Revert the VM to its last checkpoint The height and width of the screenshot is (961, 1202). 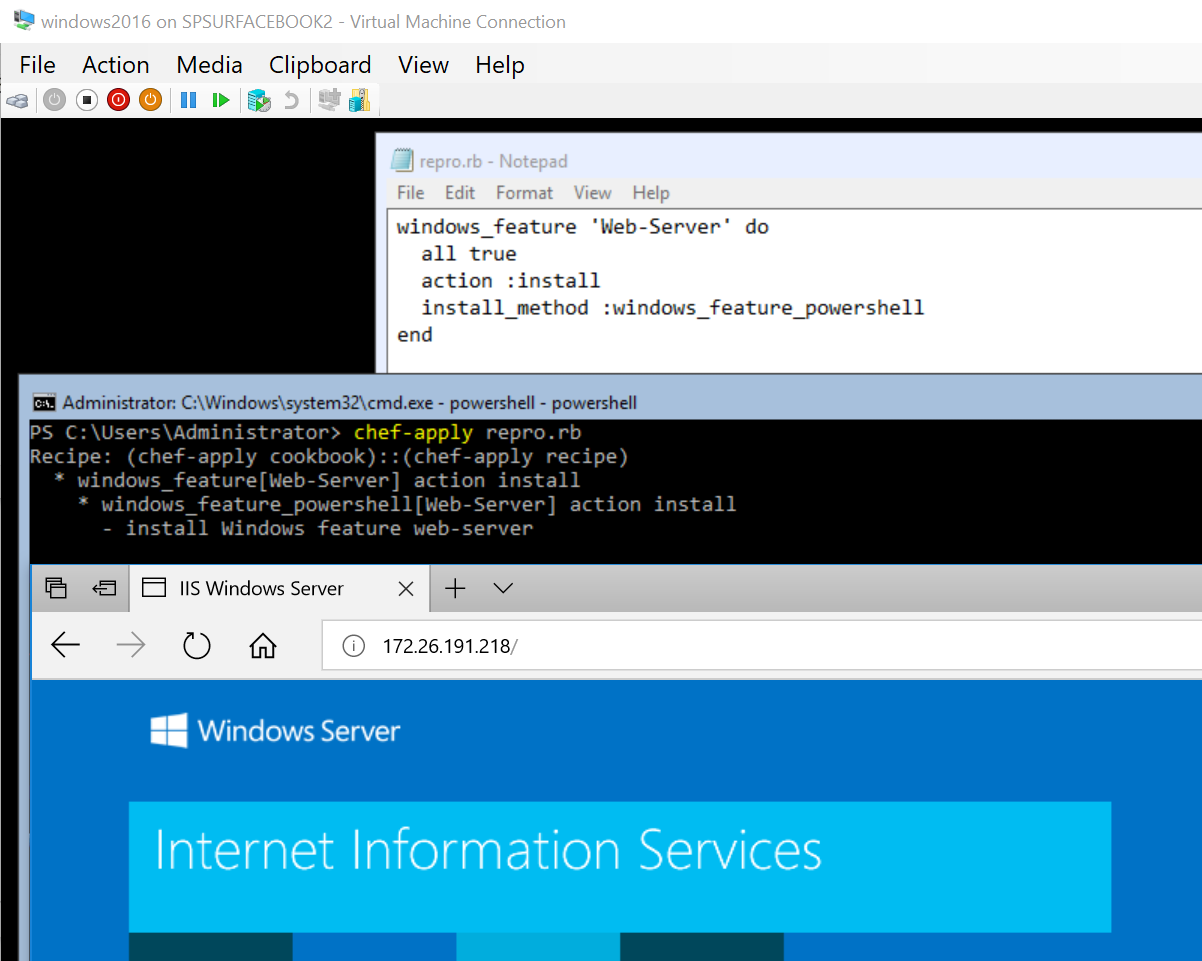click(291, 99)
